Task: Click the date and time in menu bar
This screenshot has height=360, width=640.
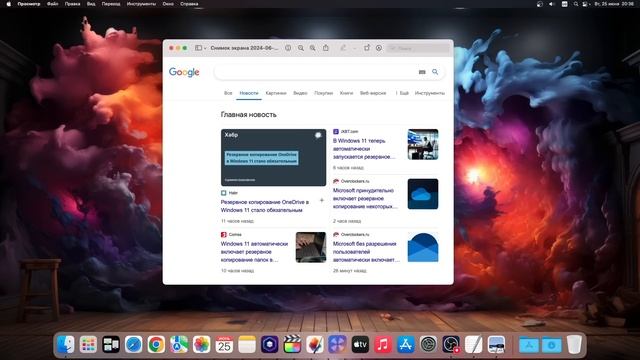Action: [x=614, y=4]
